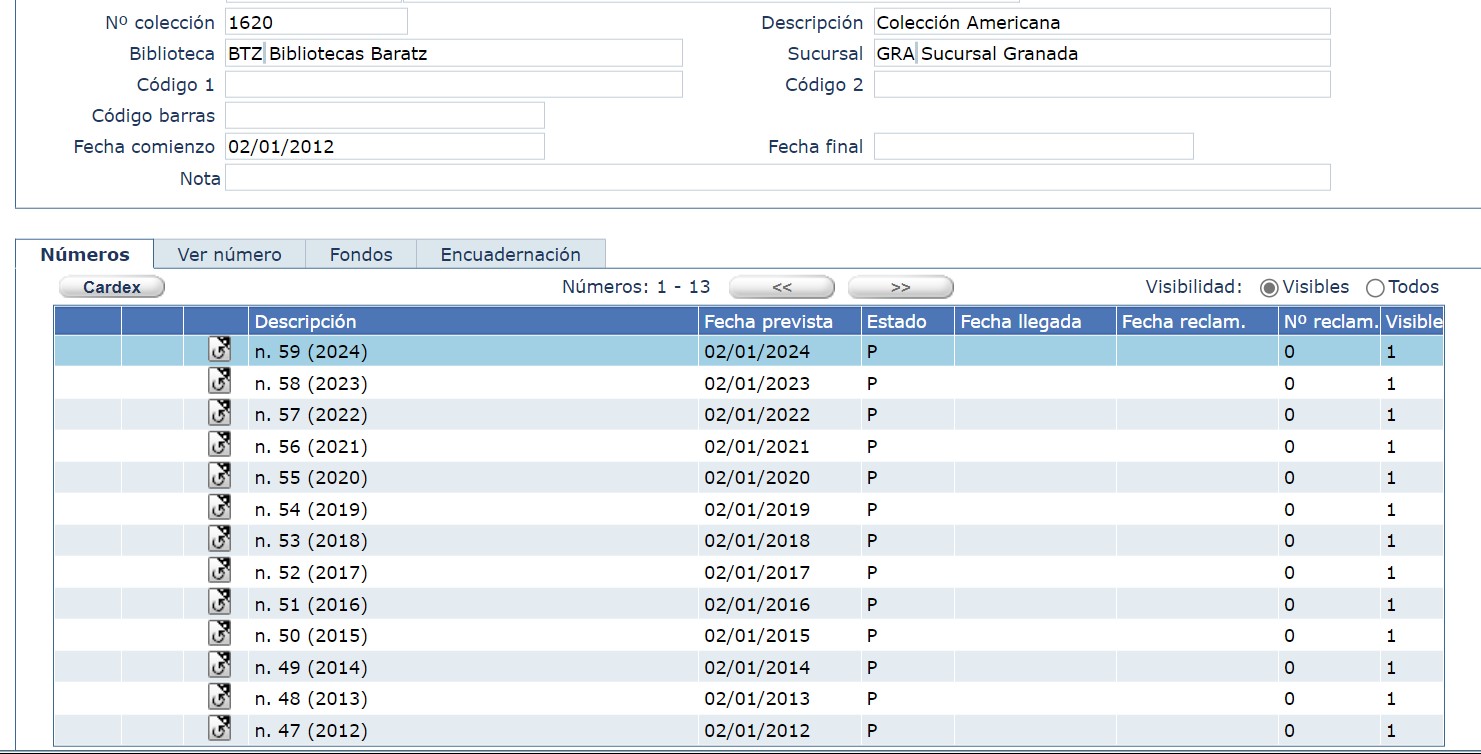Go to next page with >> button

(x=900, y=288)
